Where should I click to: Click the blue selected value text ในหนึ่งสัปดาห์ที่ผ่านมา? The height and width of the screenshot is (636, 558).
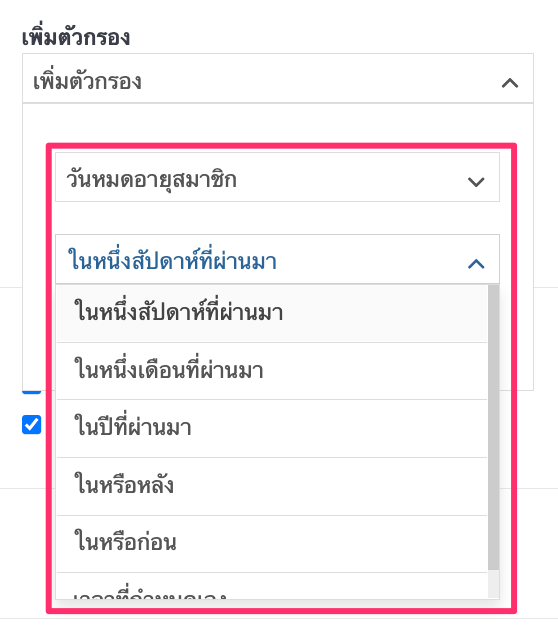(x=172, y=260)
